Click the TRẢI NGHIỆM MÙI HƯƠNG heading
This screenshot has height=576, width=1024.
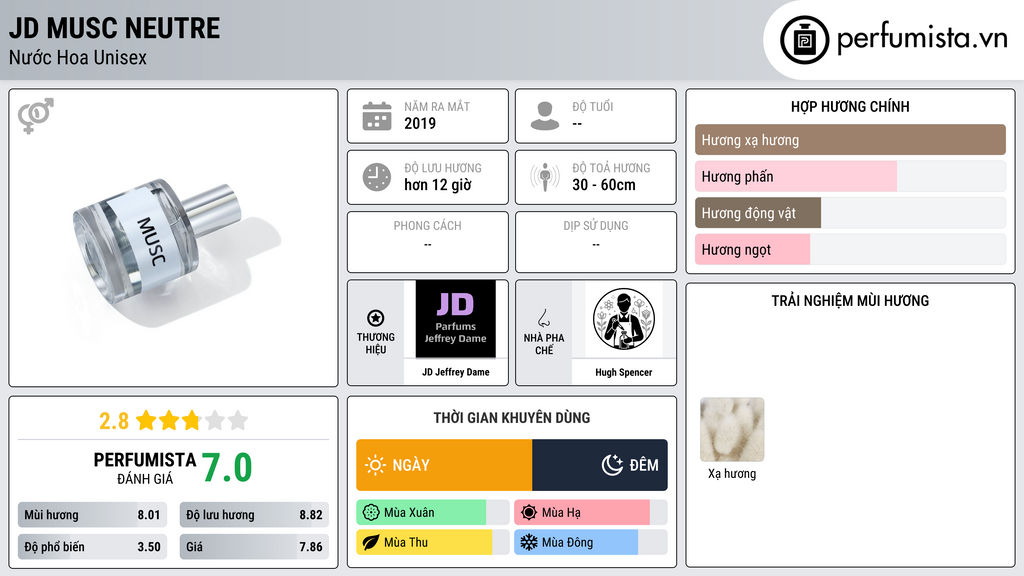(850, 301)
